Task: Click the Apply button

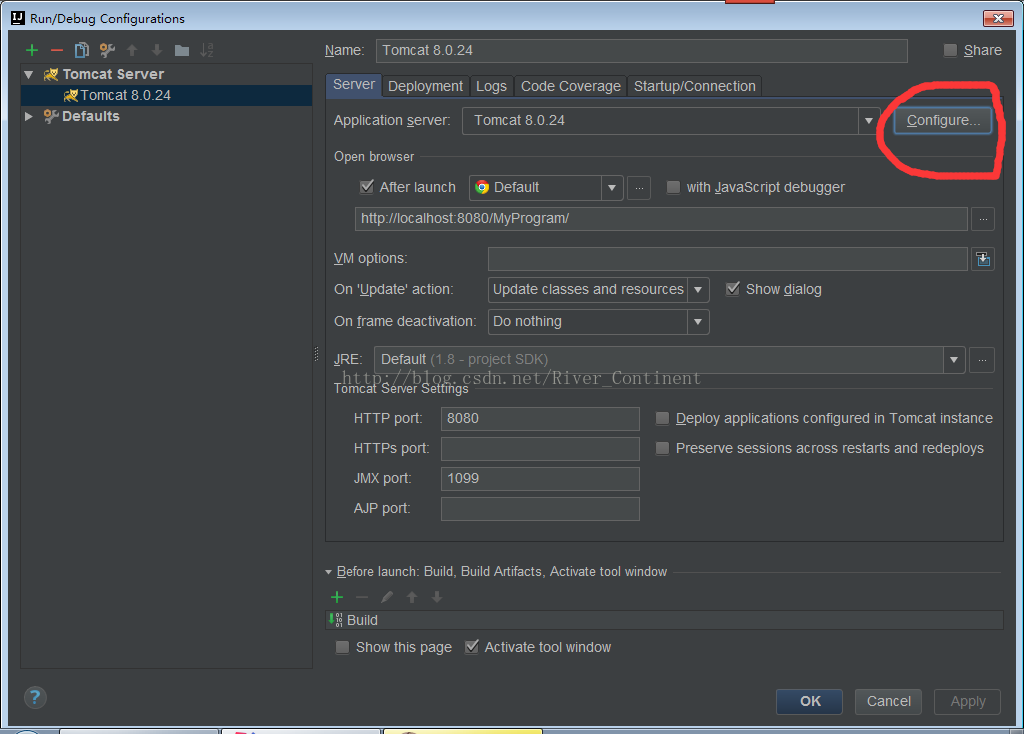Action: [967, 701]
